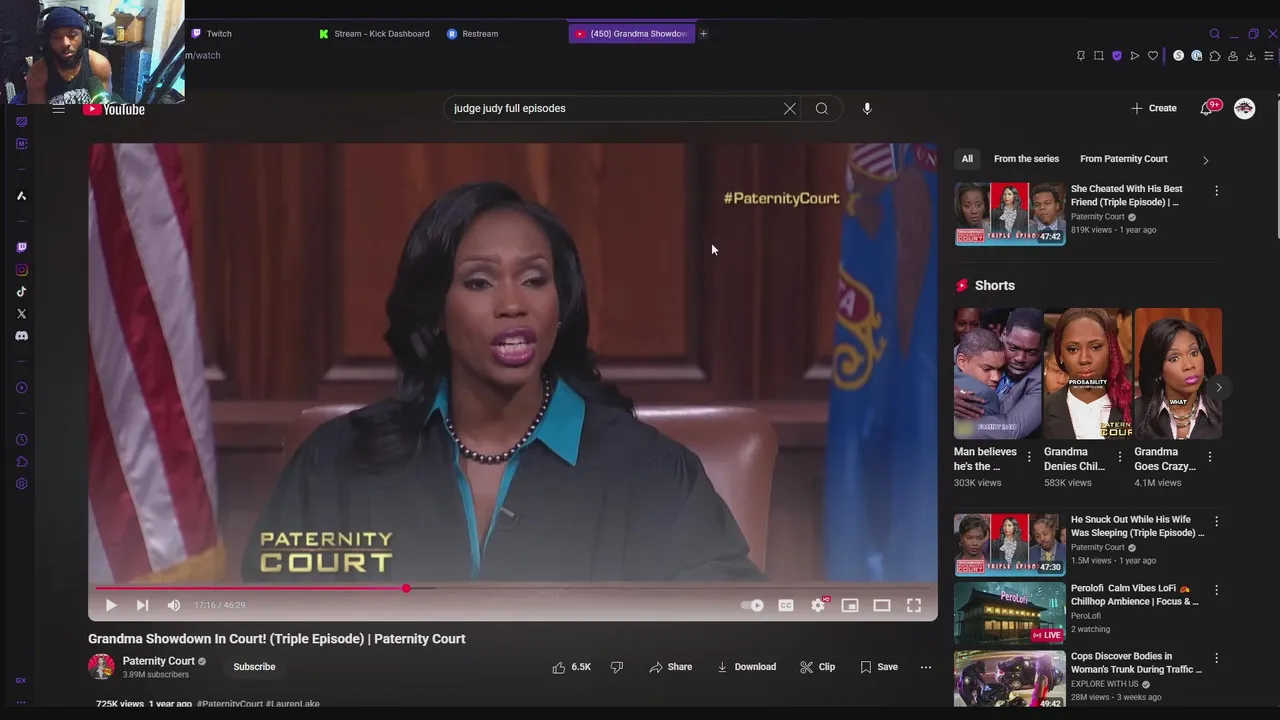This screenshot has width=1280, height=720.
Task: Open Discord in browser sidebar
Action: click(x=21, y=336)
